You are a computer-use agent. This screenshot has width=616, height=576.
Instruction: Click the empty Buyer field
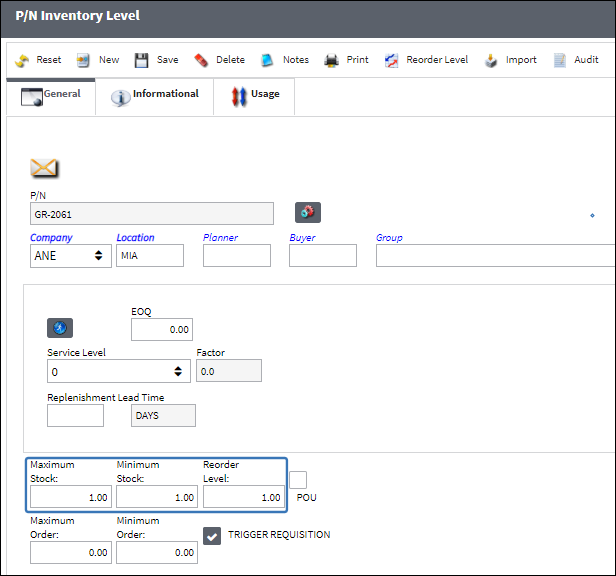(323, 255)
